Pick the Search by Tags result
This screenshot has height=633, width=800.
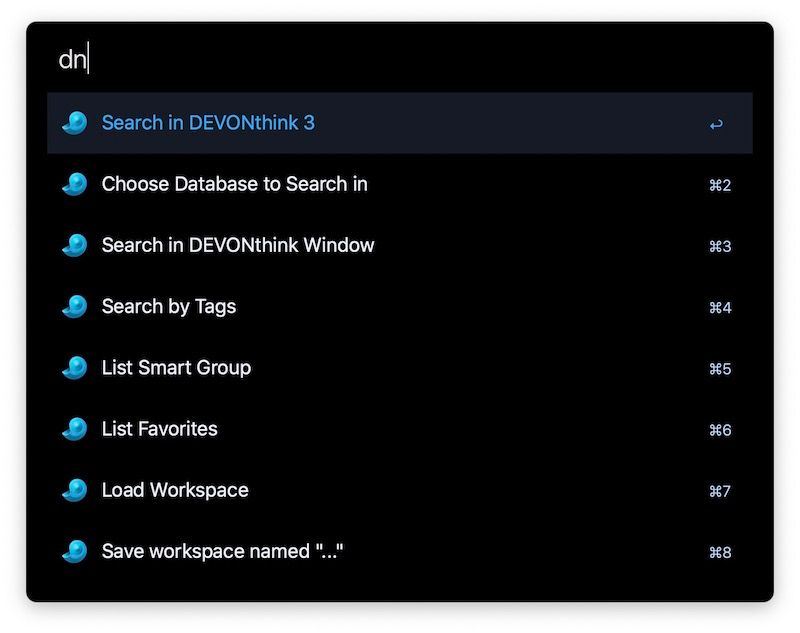[399, 307]
